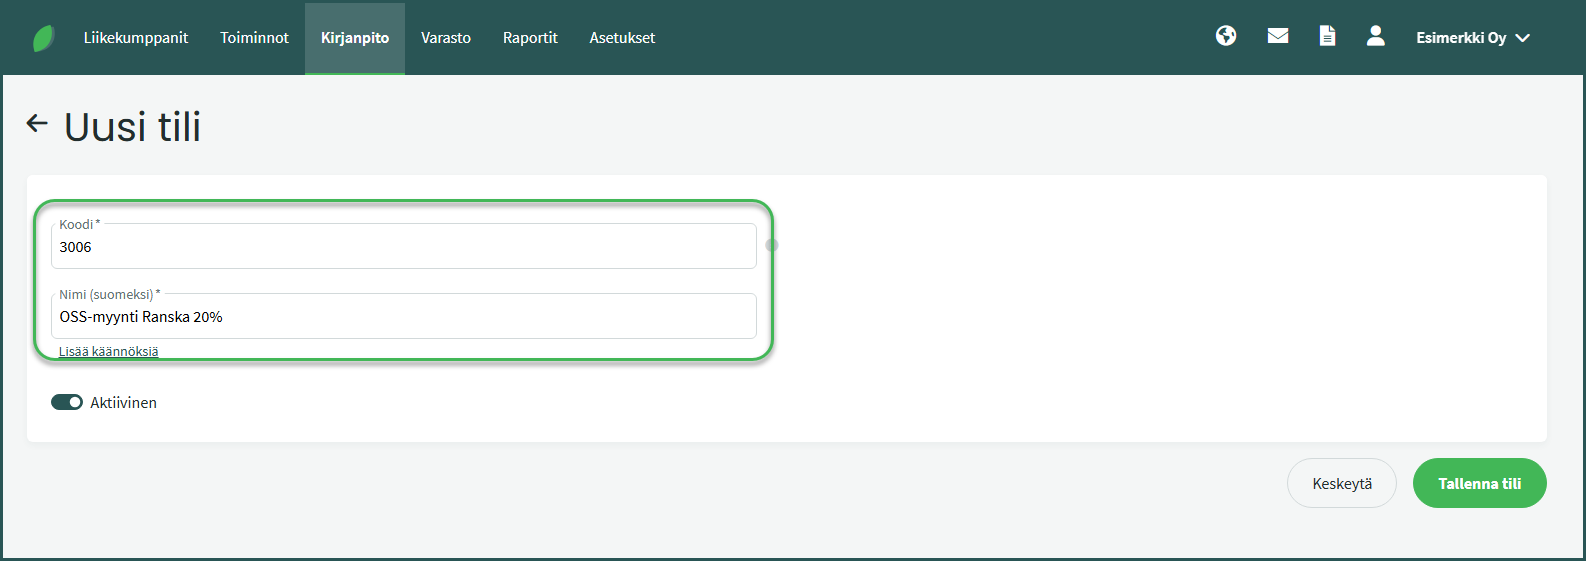The image size is (1586, 561).
Task: Open the Liikekumppanit menu
Action: [x=136, y=38]
